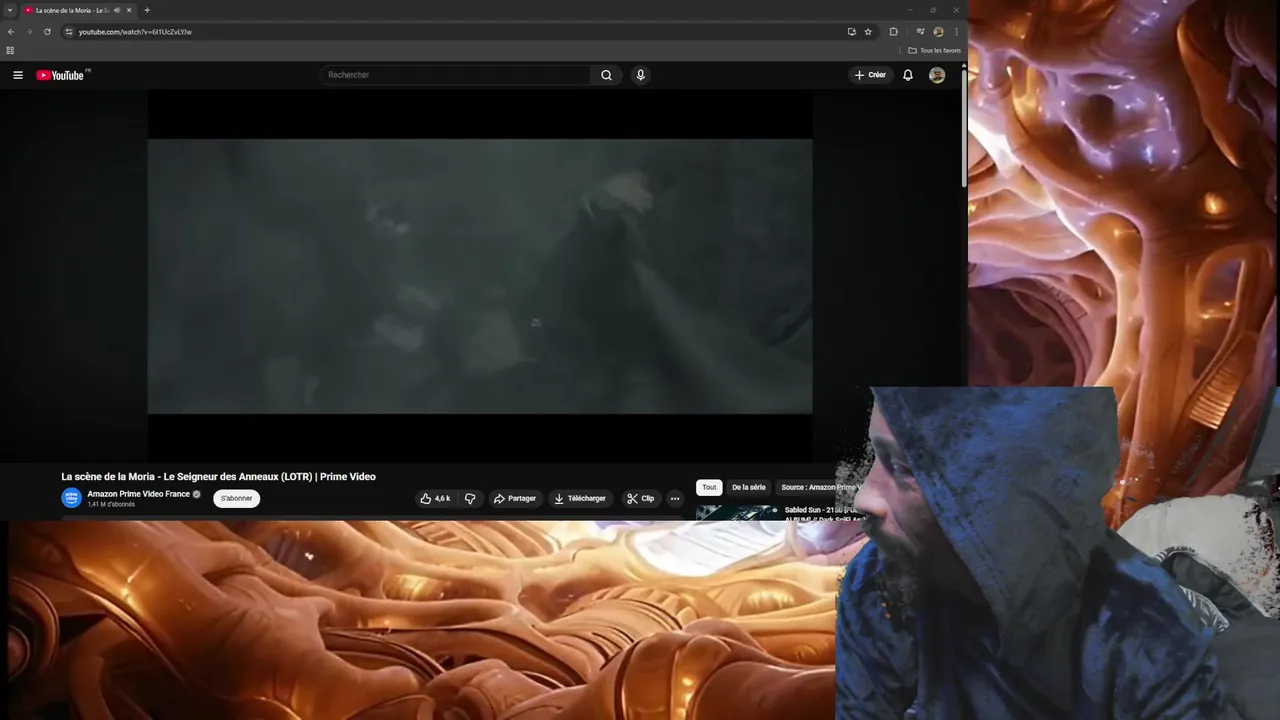Click the YouTube logo to go home
The width and height of the screenshot is (1280, 720).
(61, 75)
